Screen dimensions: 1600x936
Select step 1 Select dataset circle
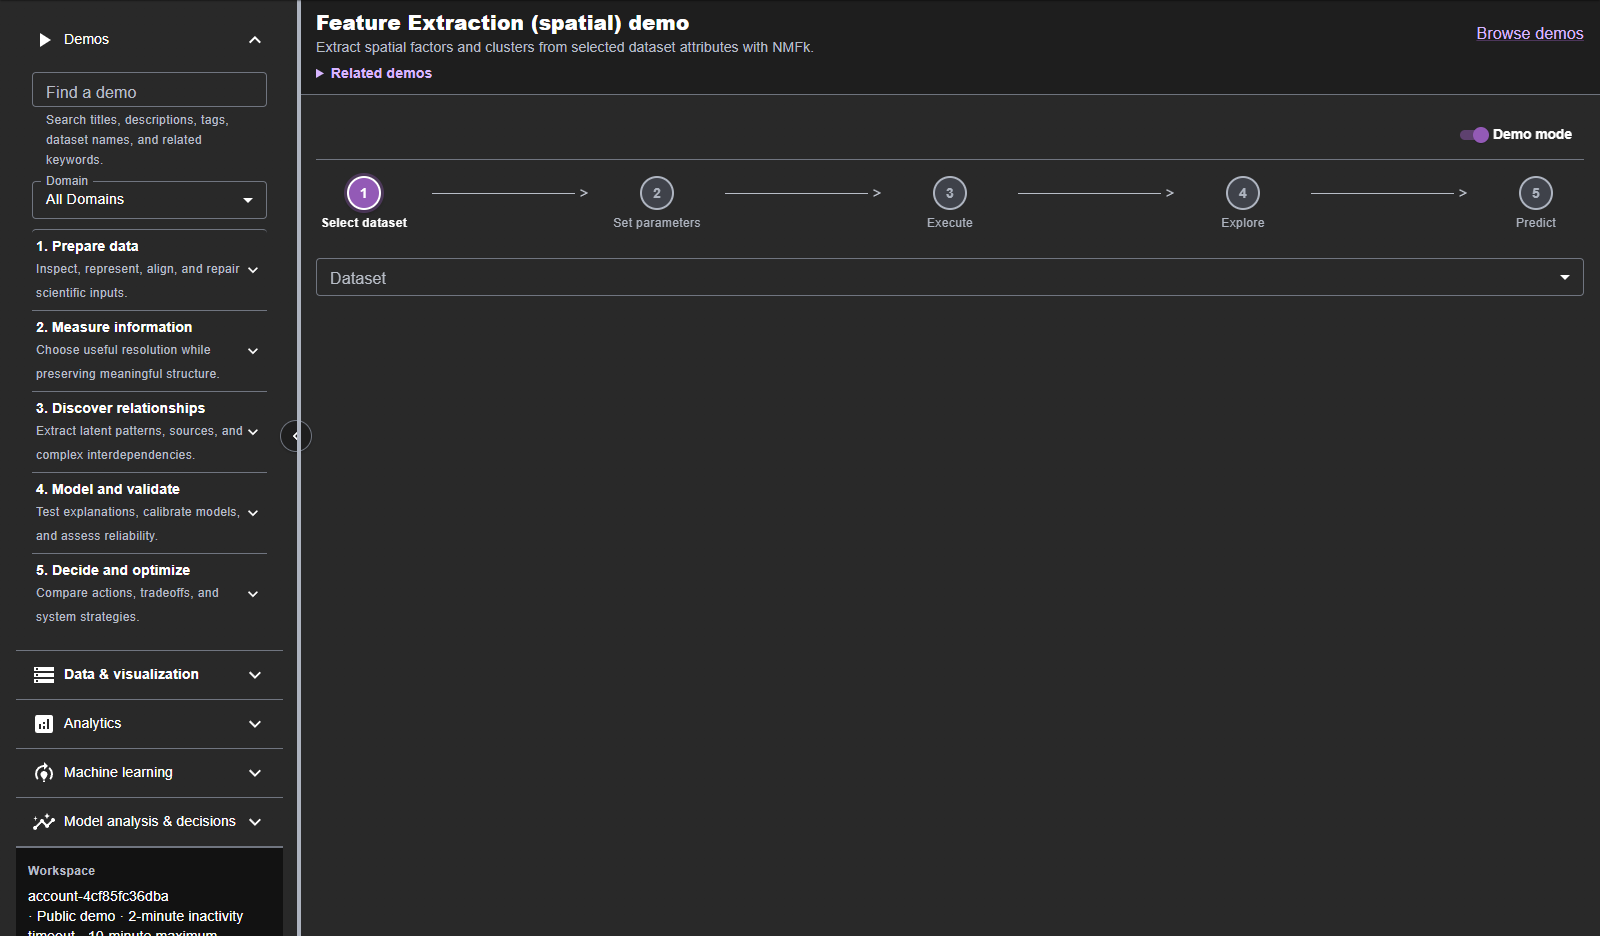[x=364, y=193]
